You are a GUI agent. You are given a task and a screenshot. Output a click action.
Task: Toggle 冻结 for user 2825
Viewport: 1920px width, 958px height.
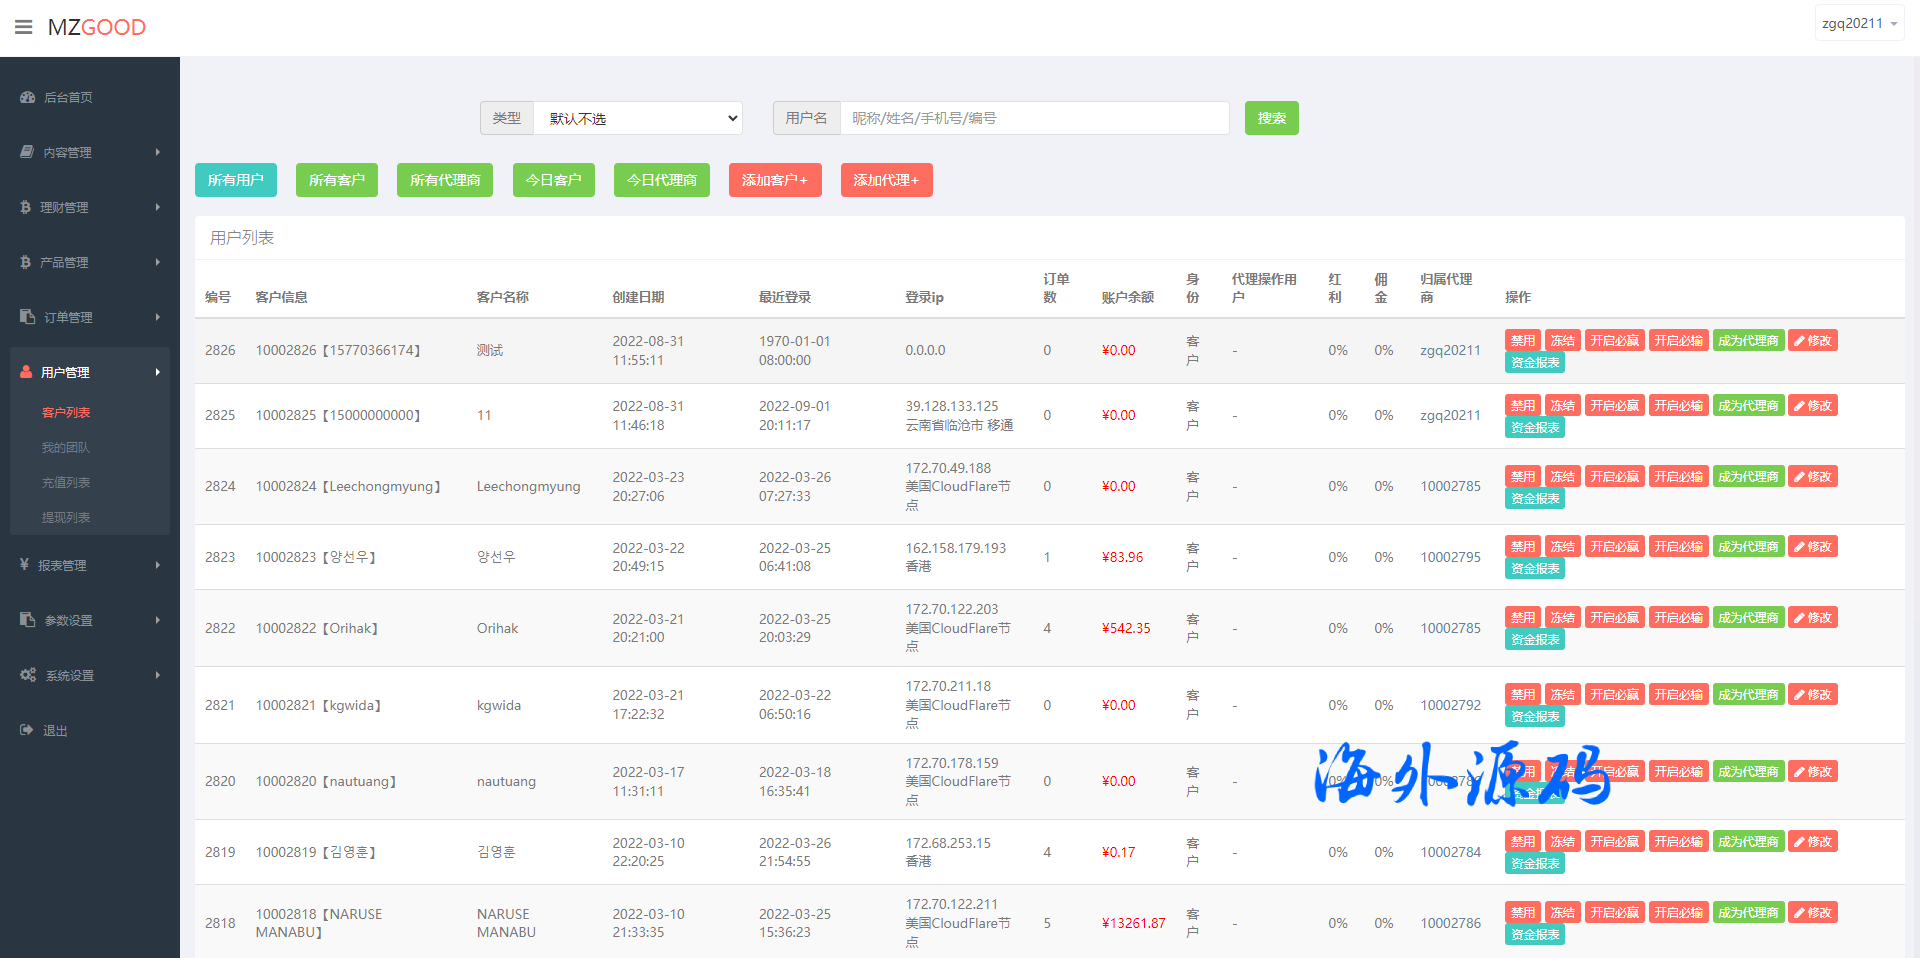(1562, 406)
